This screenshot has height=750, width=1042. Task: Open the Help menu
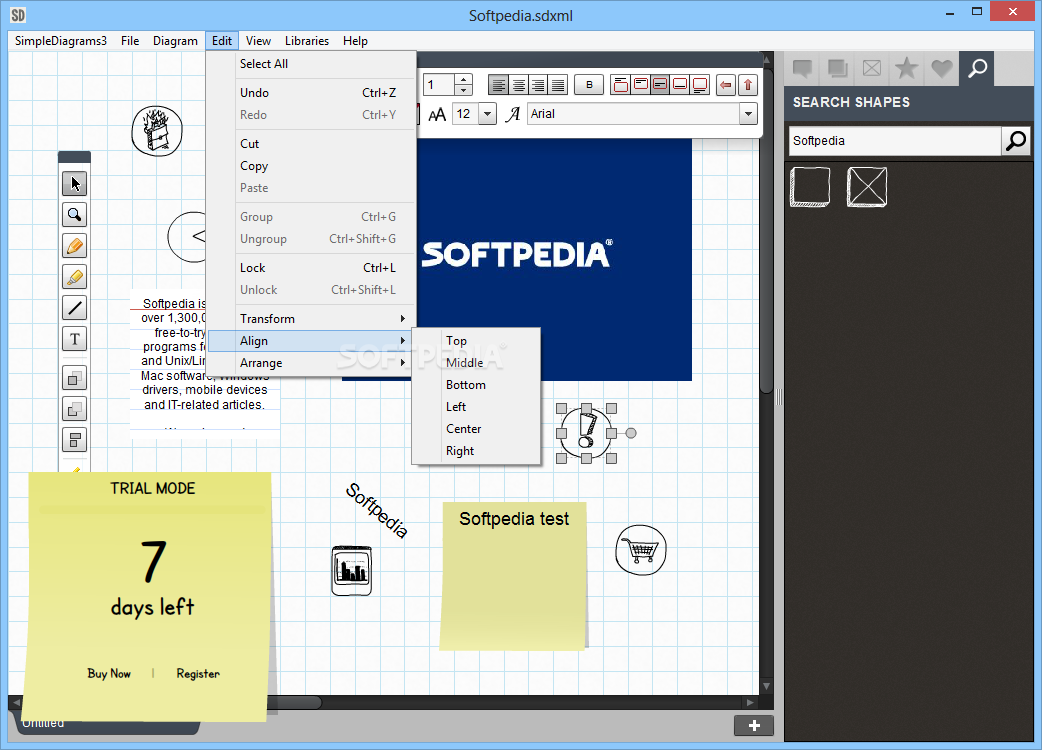point(355,41)
